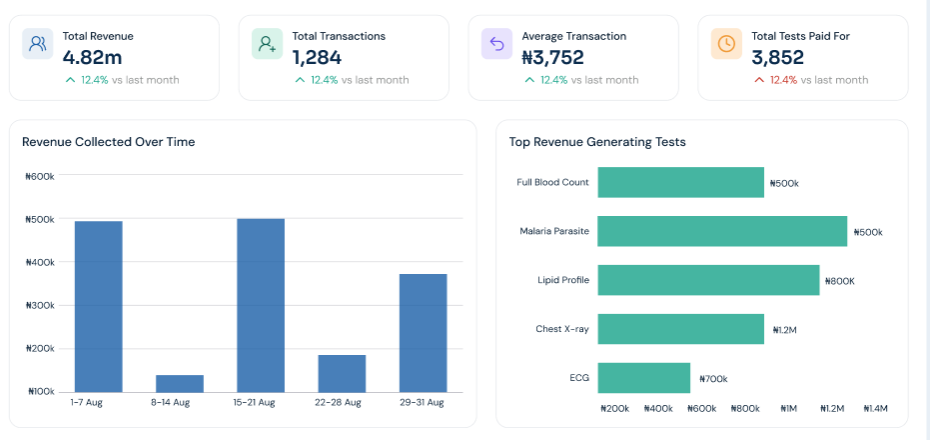Click the ₦500k value beside Malaria Parasite

[x=868, y=232]
